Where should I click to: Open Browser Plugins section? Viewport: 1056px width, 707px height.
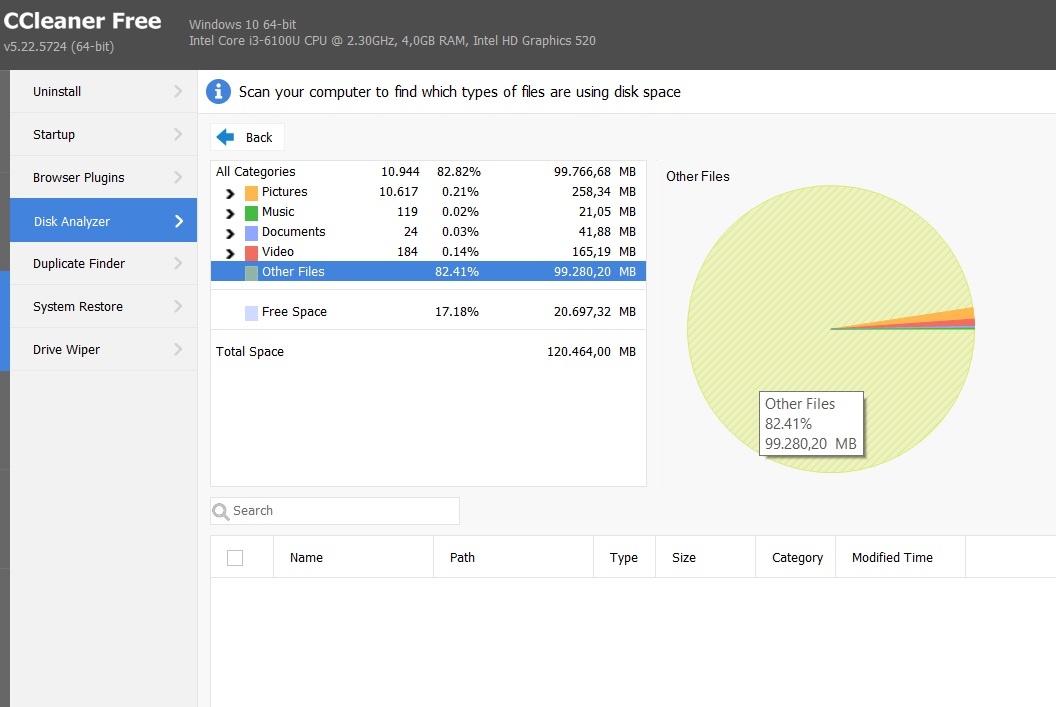pos(104,177)
